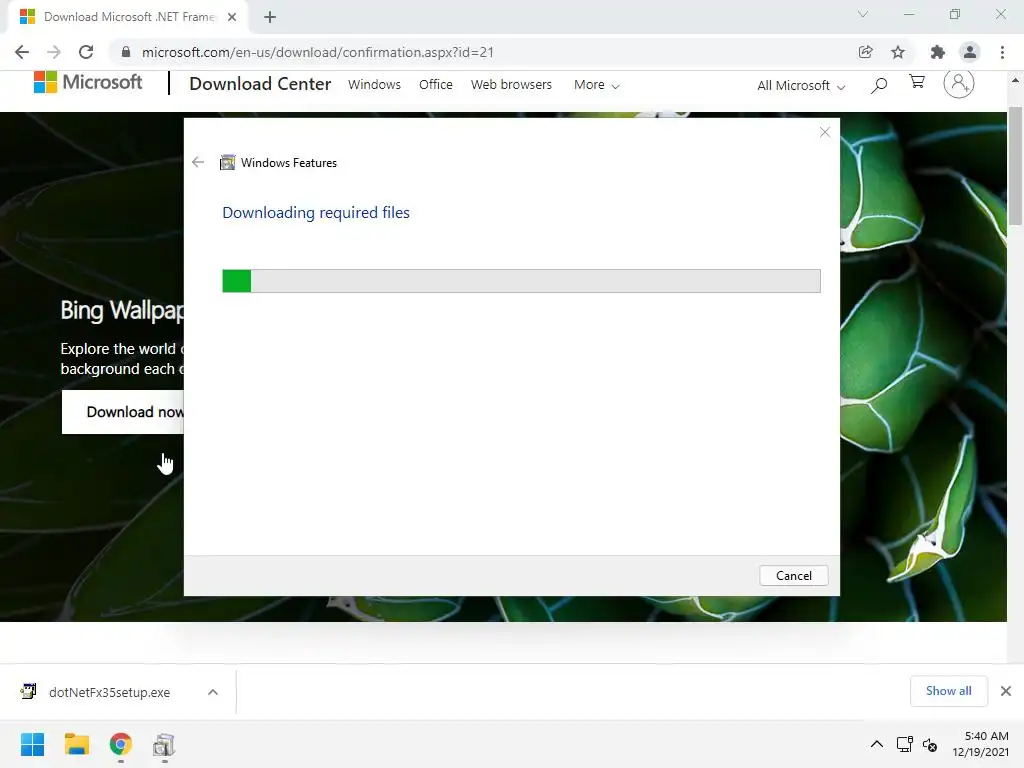
Task: Close the Windows Features dialog with X
Action: point(825,133)
